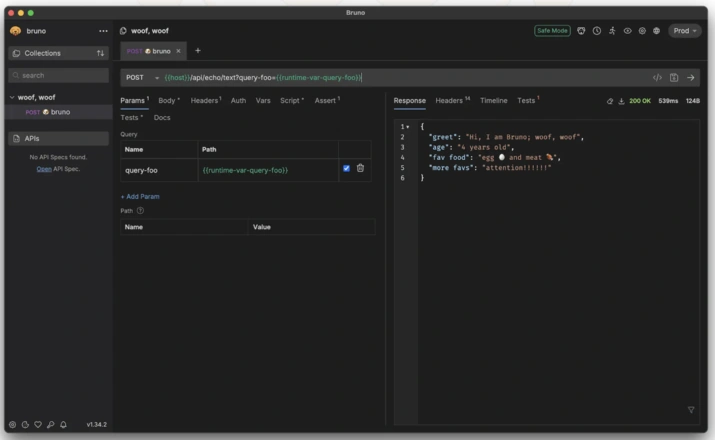The image size is (715, 440).
Task: Open the Prod environment dropdown
Action: [x=684, y=31]
